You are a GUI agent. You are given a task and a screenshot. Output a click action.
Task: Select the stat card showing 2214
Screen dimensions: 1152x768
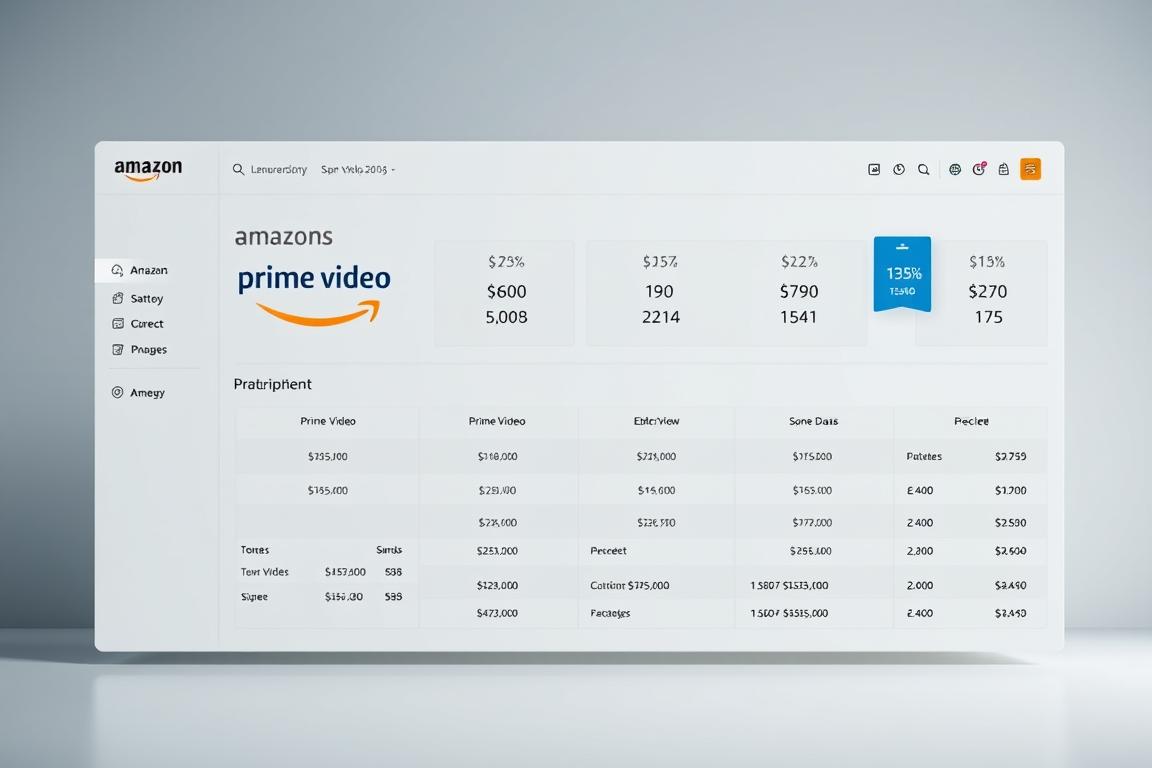pyautogui.click(x=659, y=293)
